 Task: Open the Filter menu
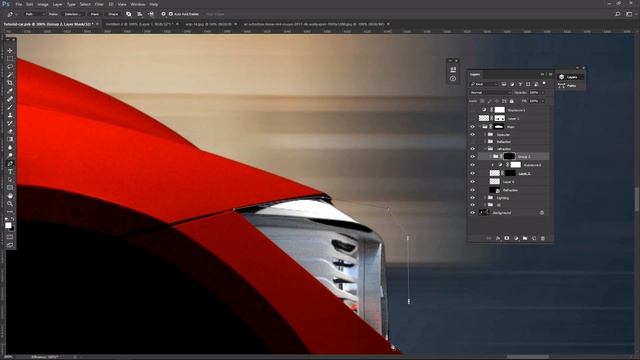pyautogui.click(x=99, y=4)
